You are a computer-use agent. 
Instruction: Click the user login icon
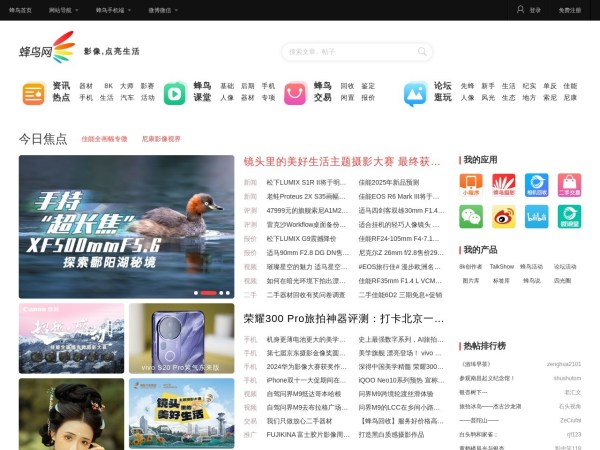(x=522, y=10)
